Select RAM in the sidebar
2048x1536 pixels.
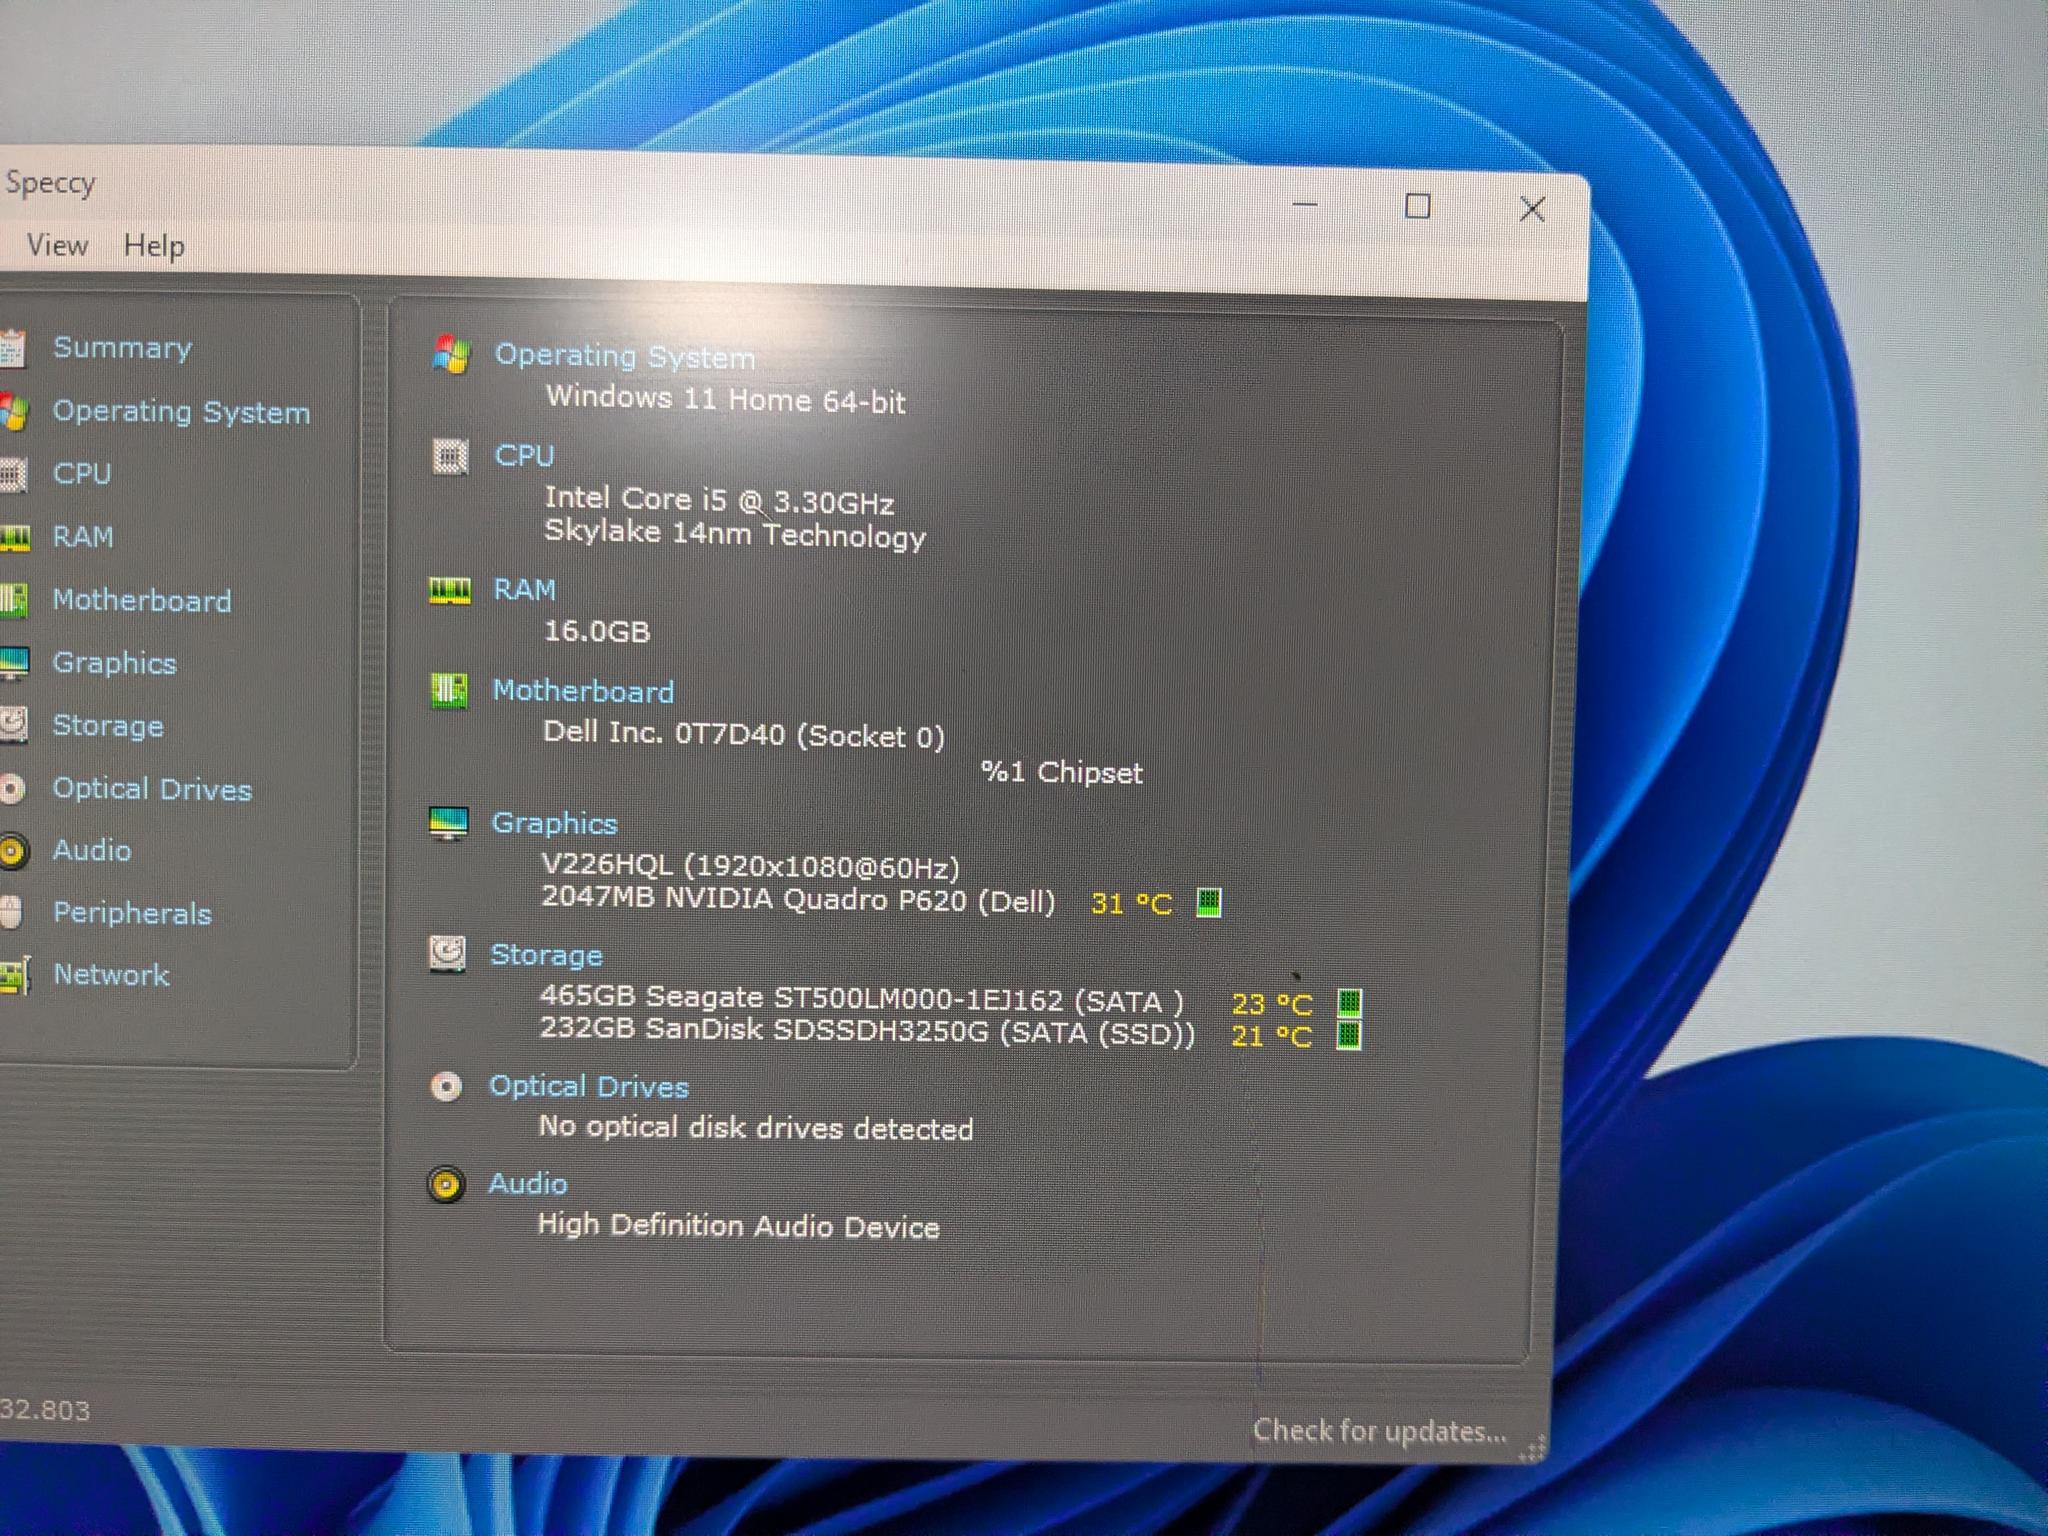(x=83, y=537)
